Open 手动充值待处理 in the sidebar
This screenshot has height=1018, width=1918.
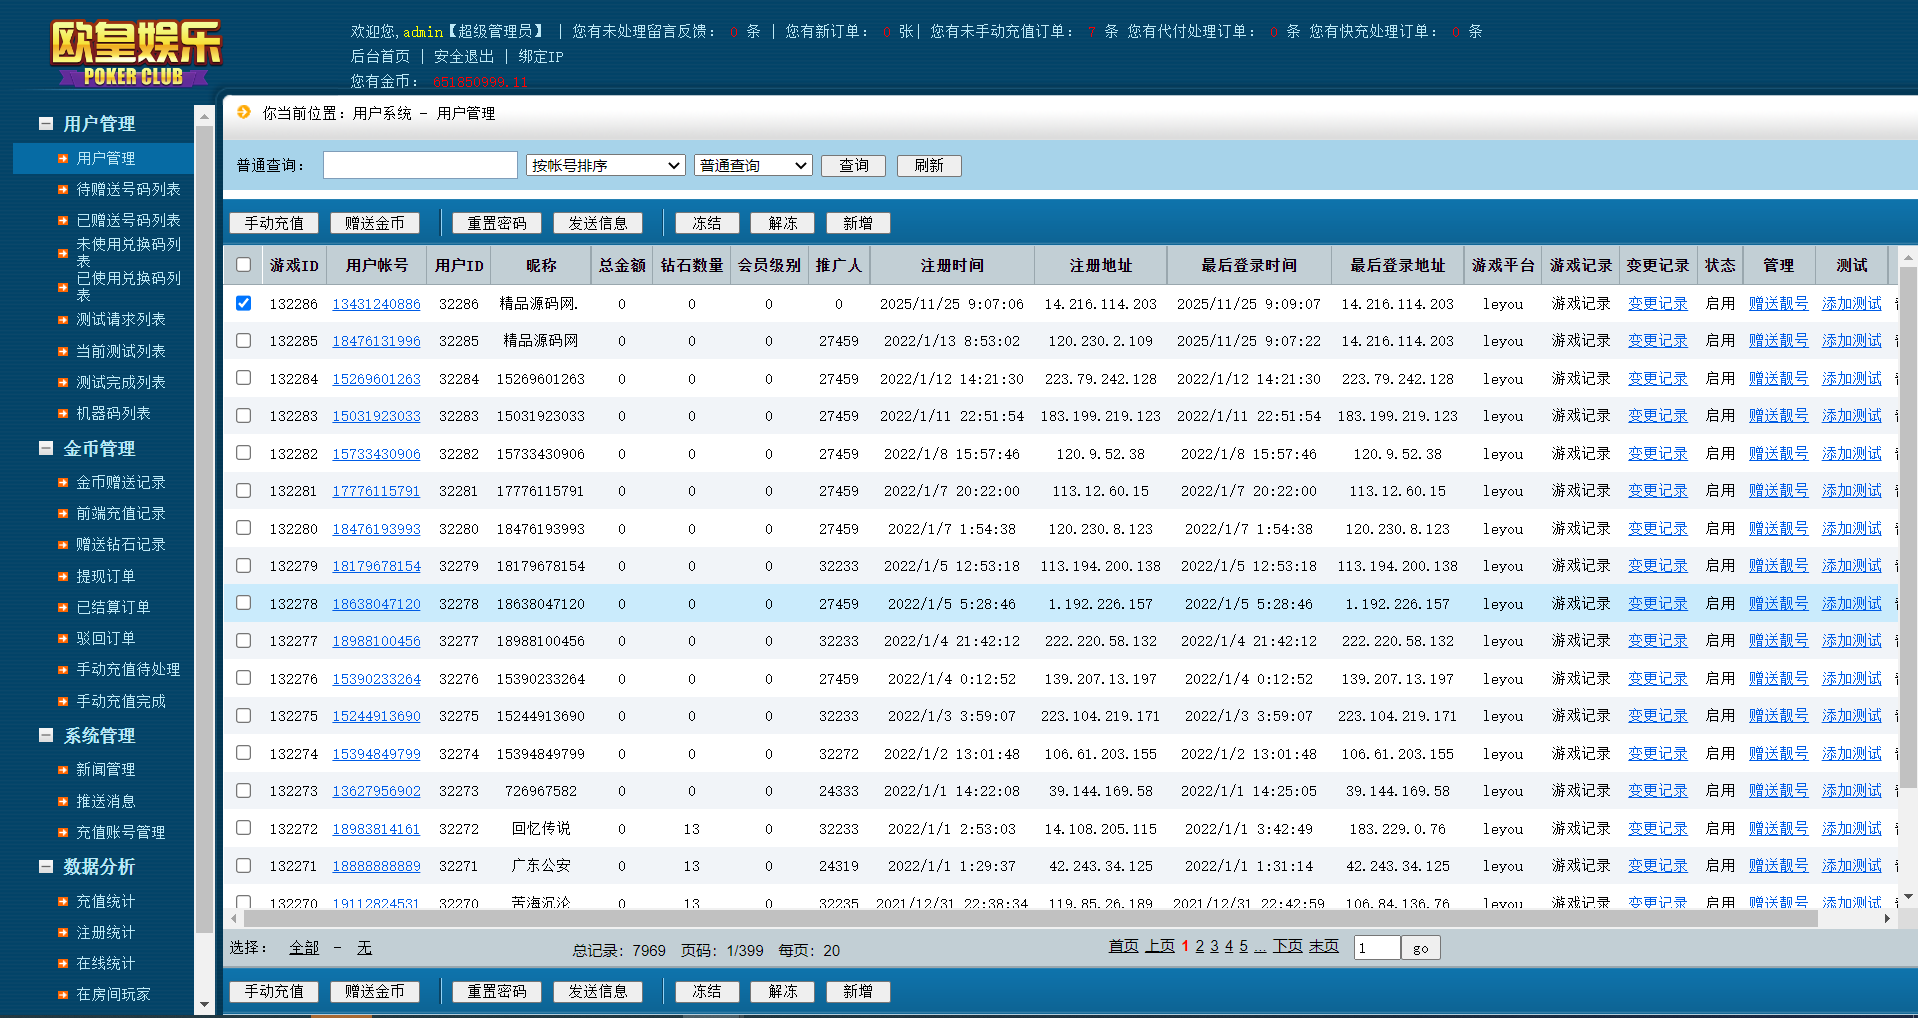[128, 669]
